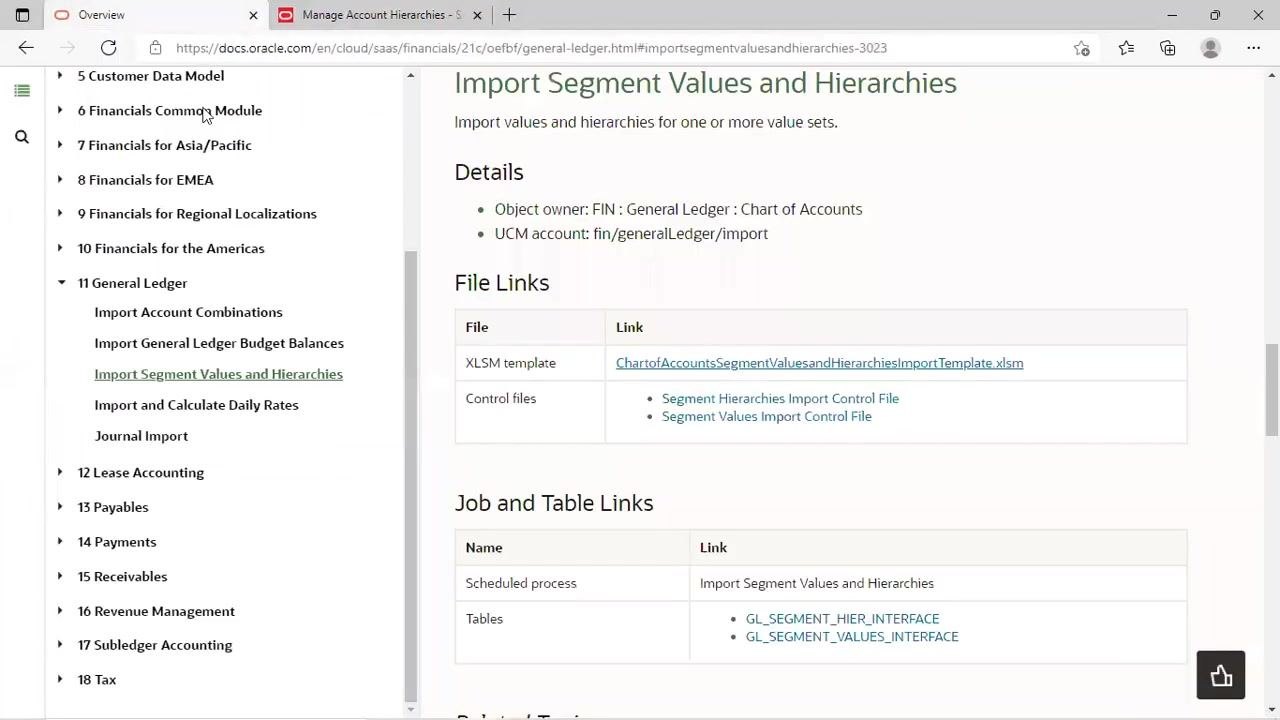Open a new browser tab

click(509, 15)
